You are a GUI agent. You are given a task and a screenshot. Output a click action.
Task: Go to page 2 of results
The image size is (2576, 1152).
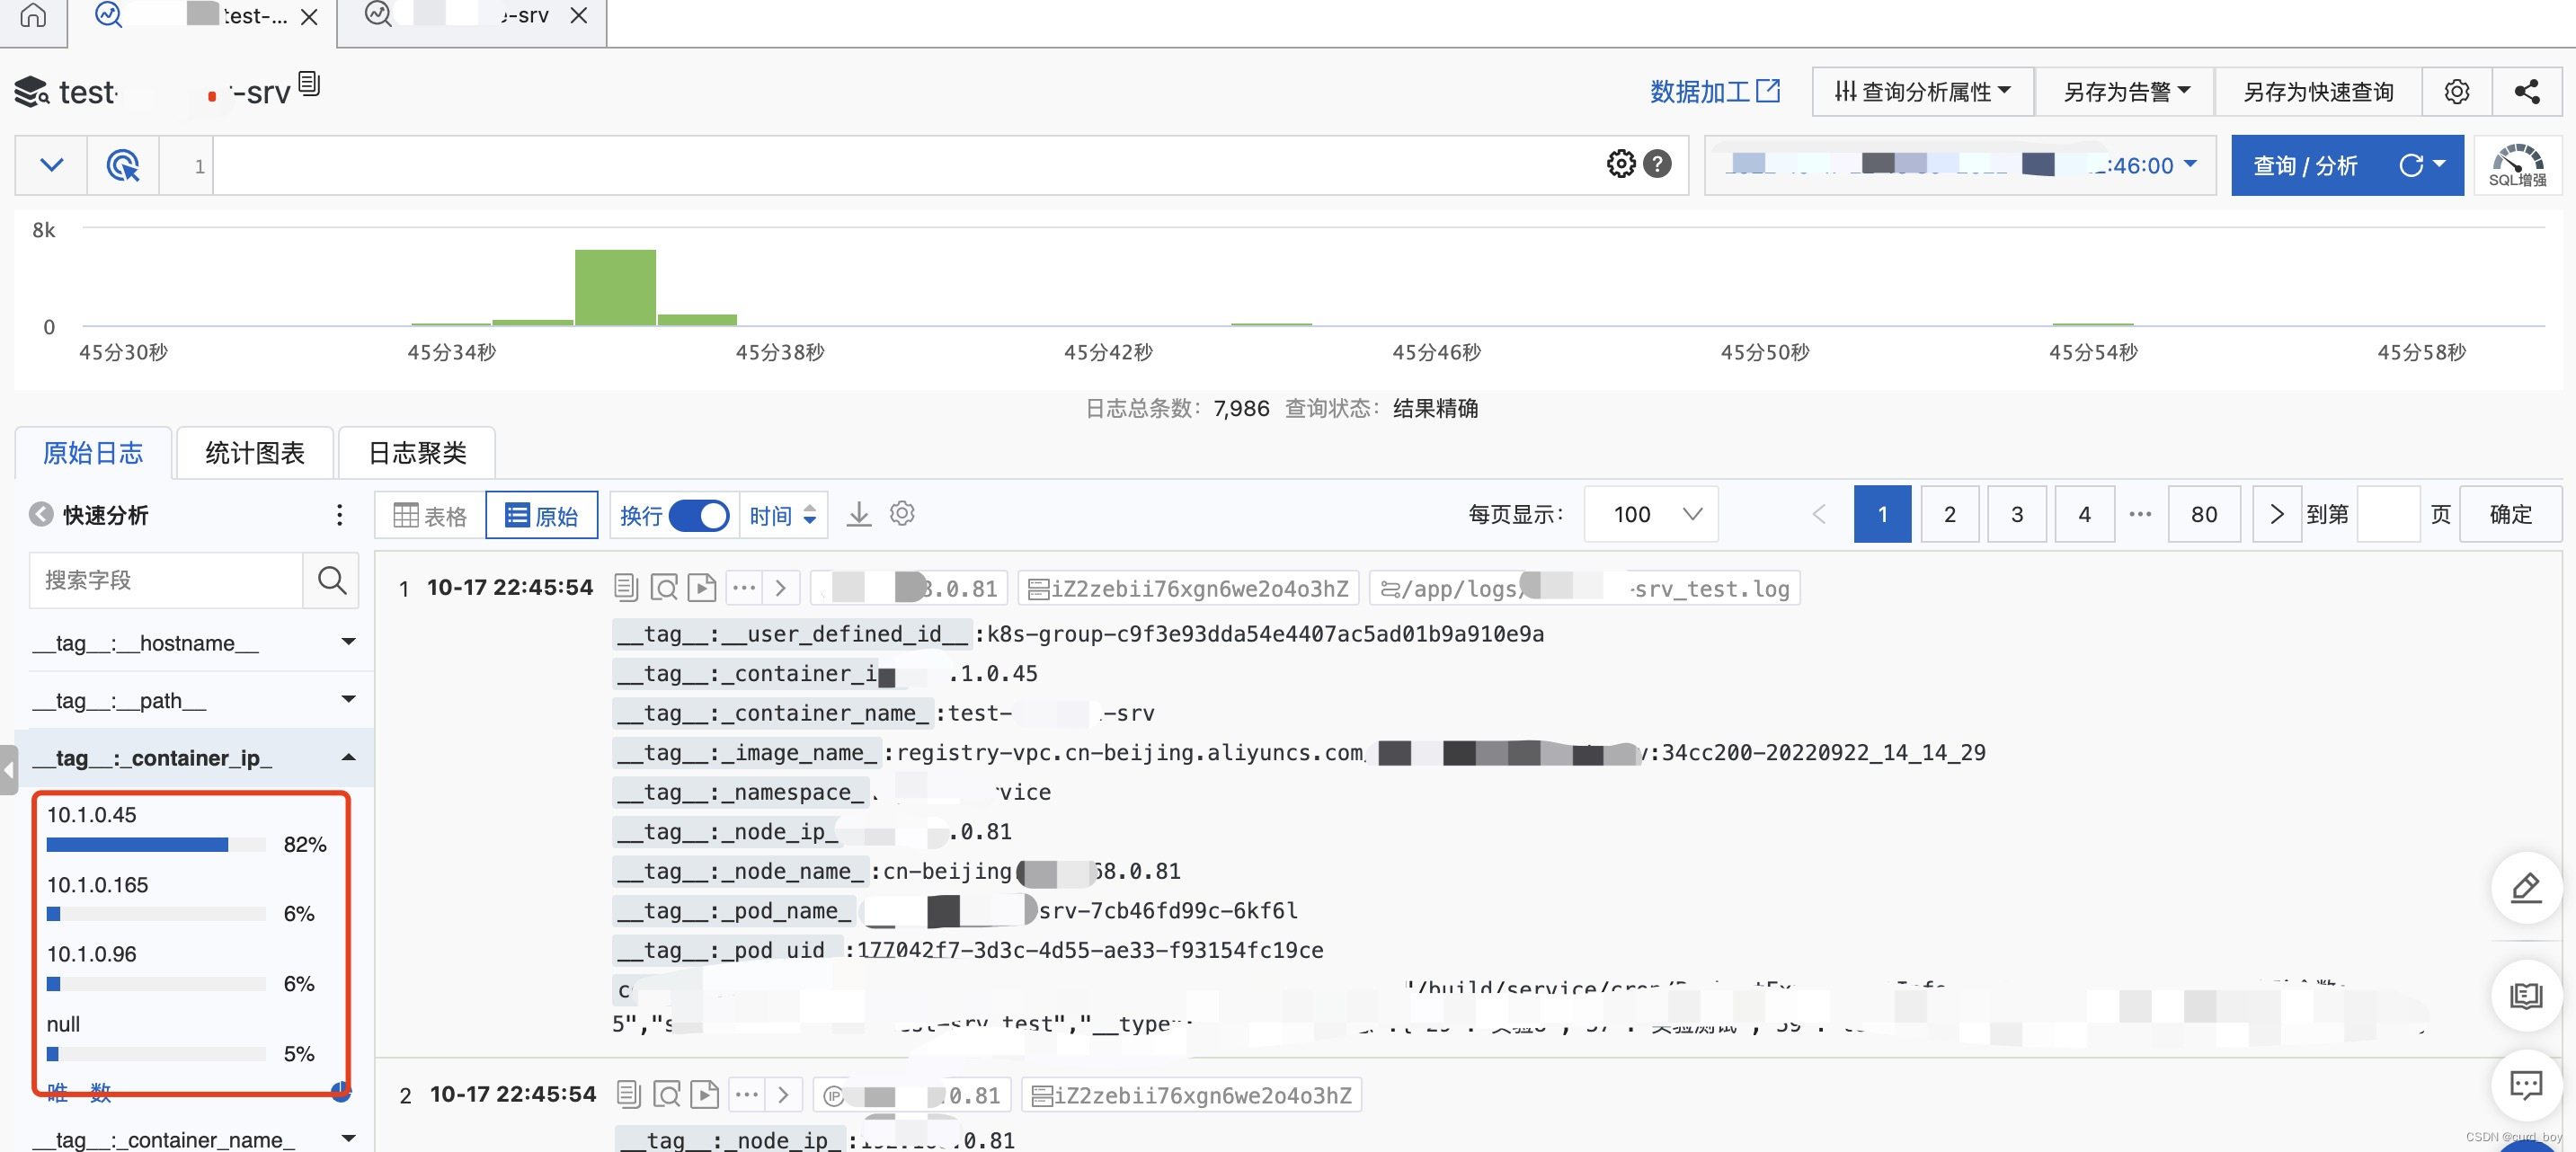[1950, 514]
